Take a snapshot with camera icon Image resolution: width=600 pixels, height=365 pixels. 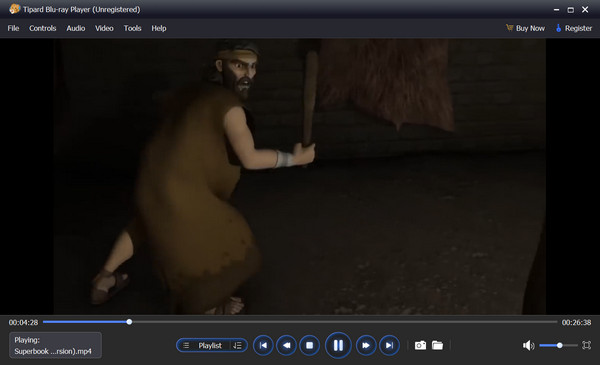point(420,345)
